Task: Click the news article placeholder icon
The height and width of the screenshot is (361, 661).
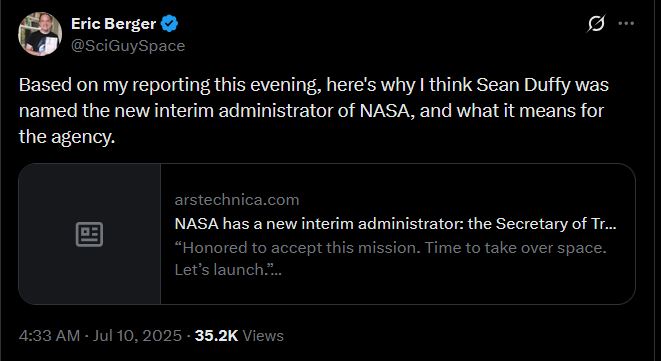Action: [x=89, y=234]
